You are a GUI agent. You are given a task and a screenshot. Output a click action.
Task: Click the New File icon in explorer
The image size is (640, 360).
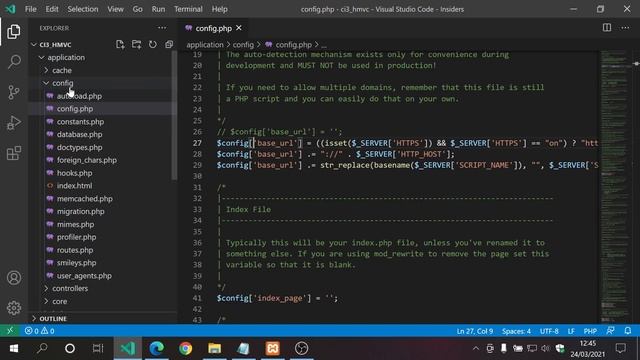click(120, 44)
